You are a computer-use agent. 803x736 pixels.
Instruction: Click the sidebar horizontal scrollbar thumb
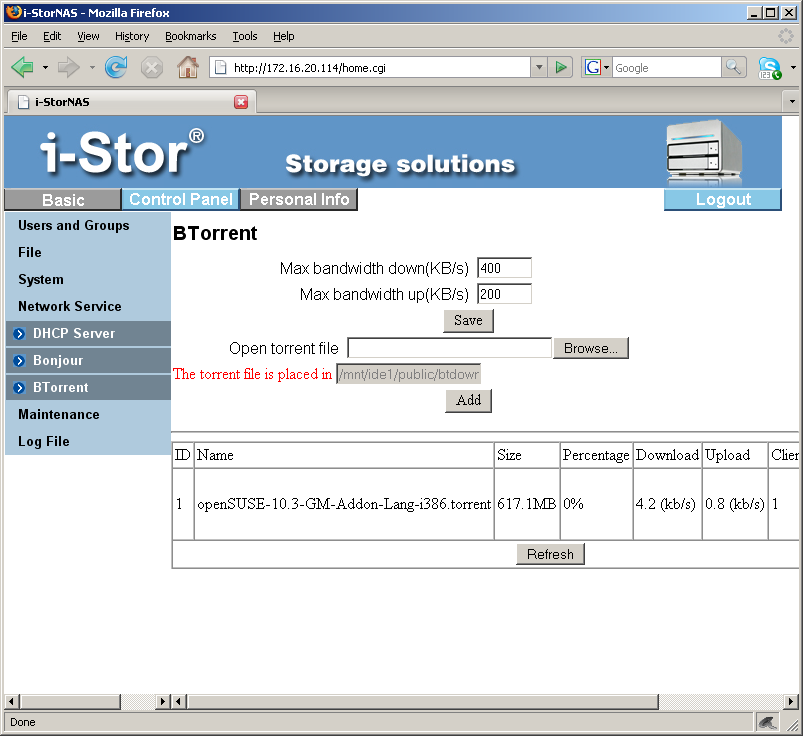[x=71, y=701]
